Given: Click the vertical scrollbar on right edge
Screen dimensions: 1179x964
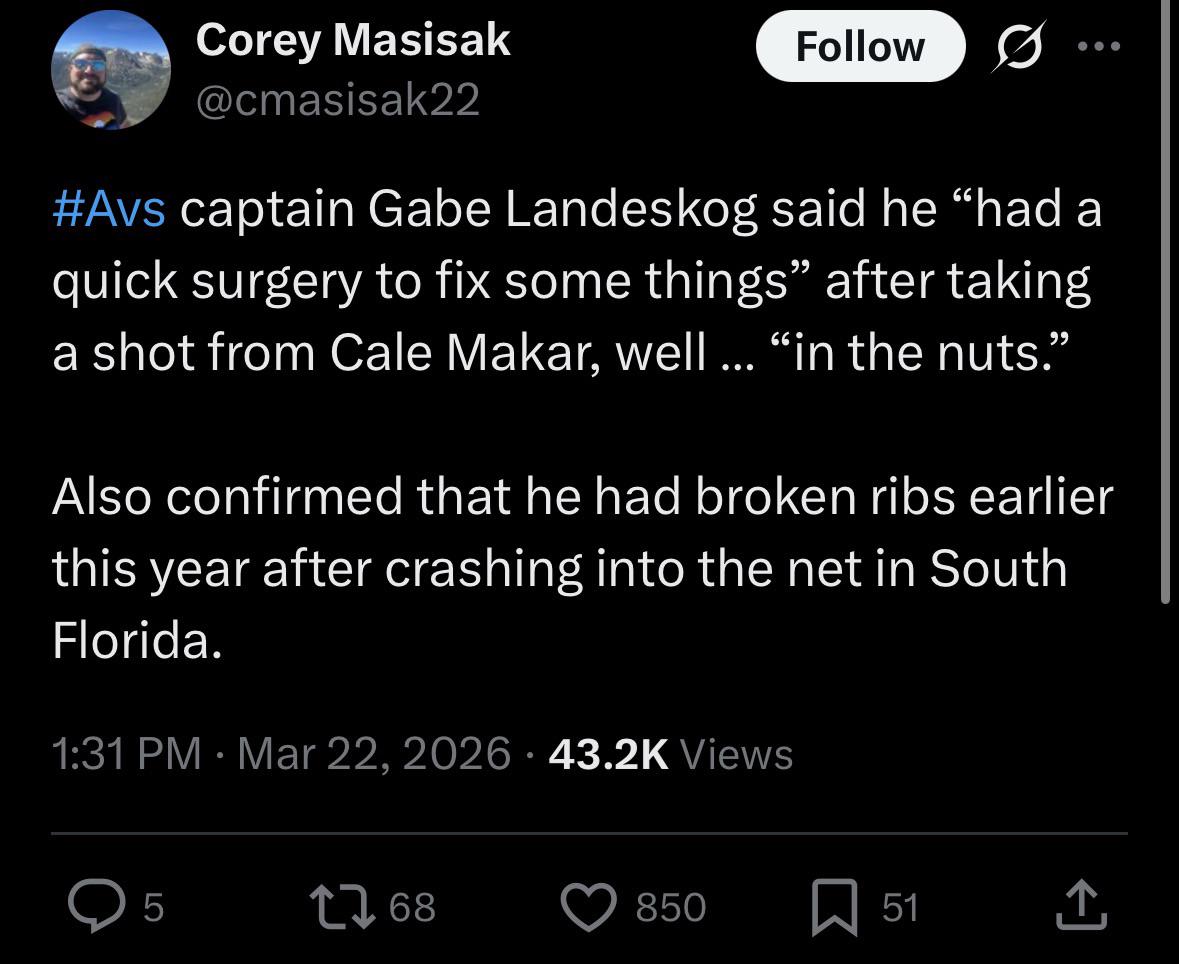Looking at the screenshot, I should 1165,300.
